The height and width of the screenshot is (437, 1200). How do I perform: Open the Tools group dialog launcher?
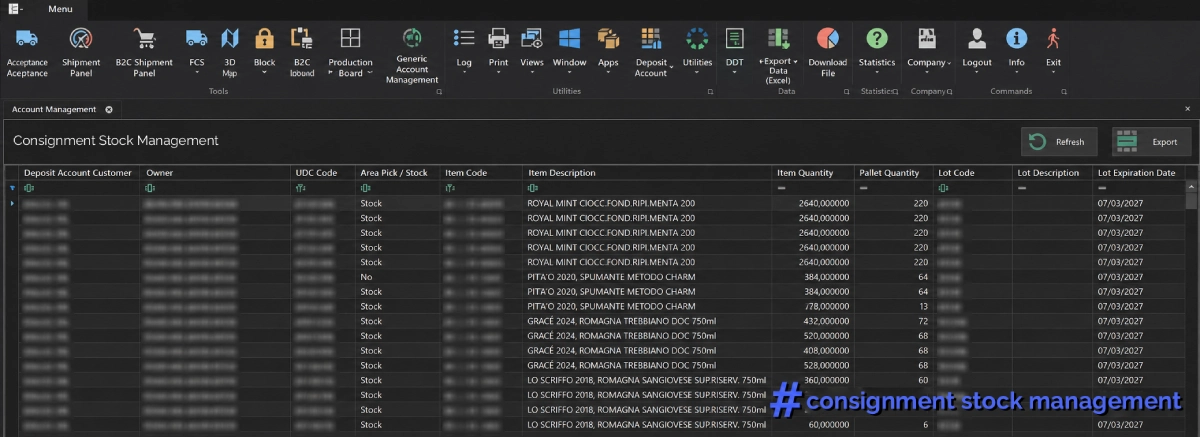[438, 92]
